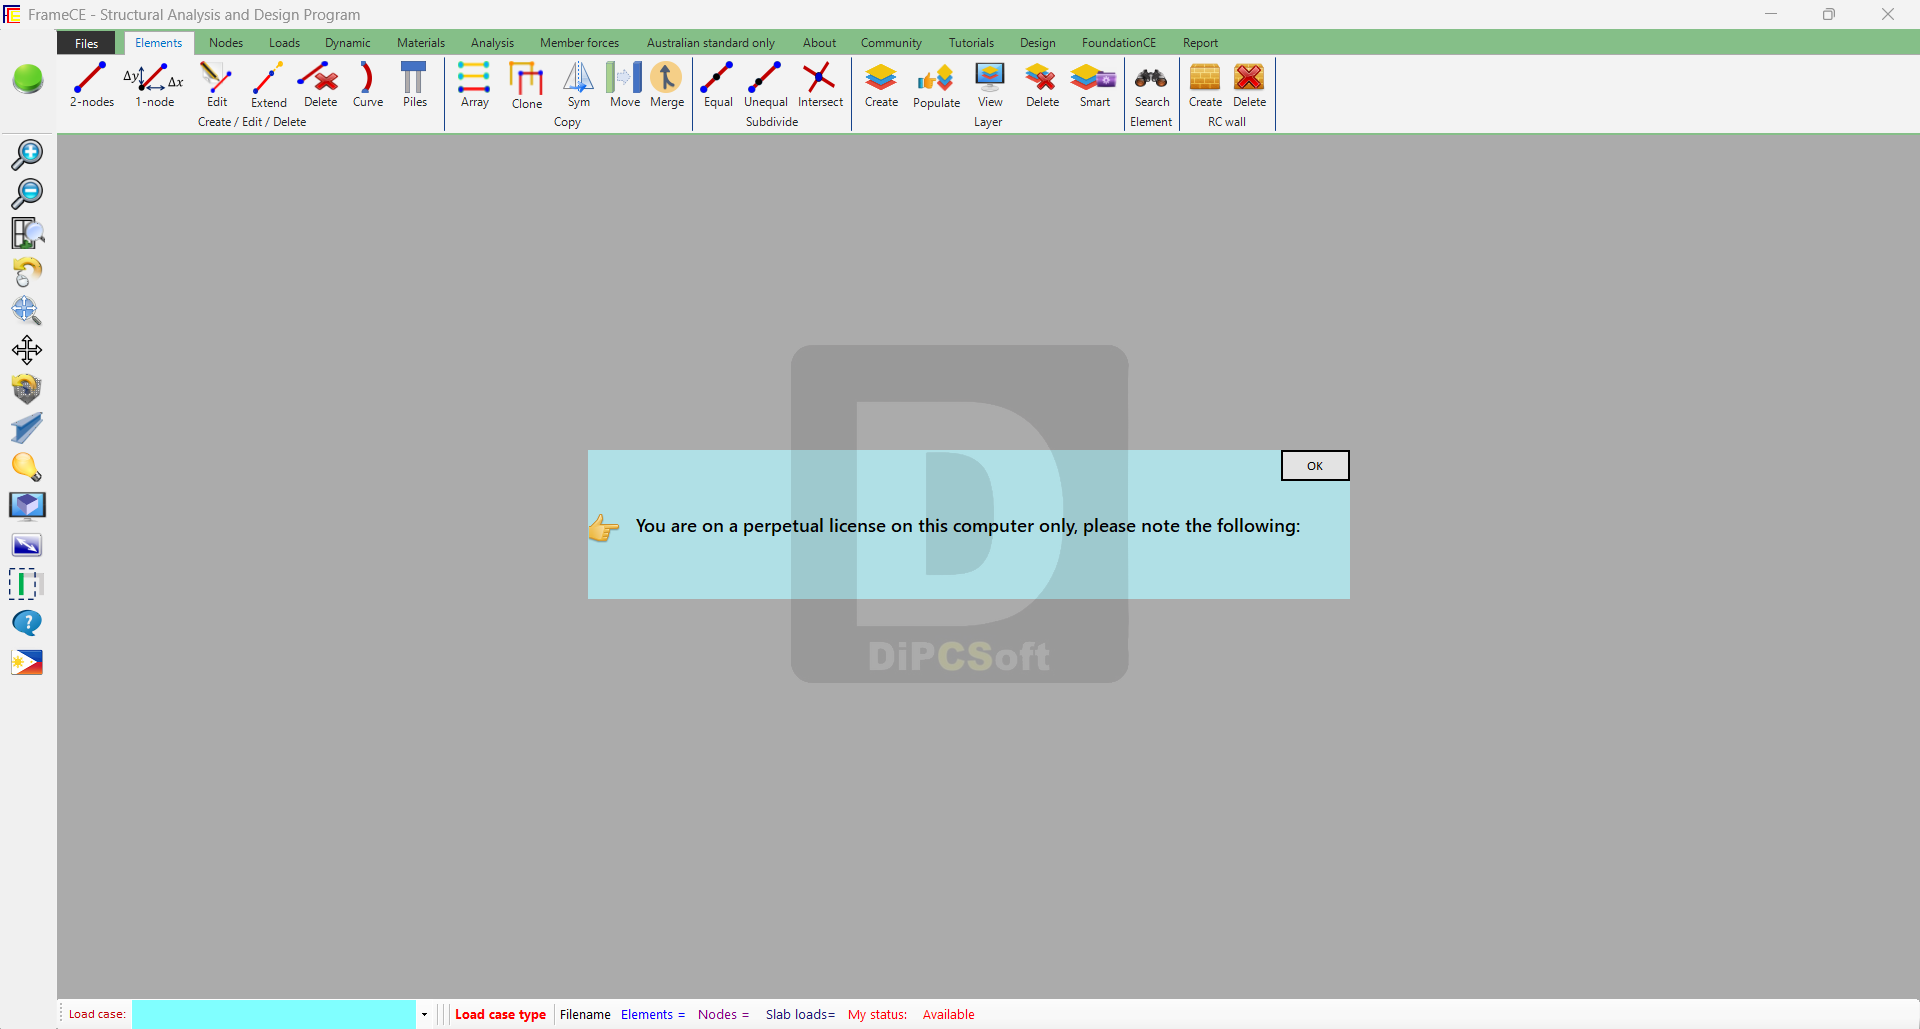The width and height of the screenshot is (1920, 1029).
Task: Click the Populate layer icon
Action: click(936, 85)
